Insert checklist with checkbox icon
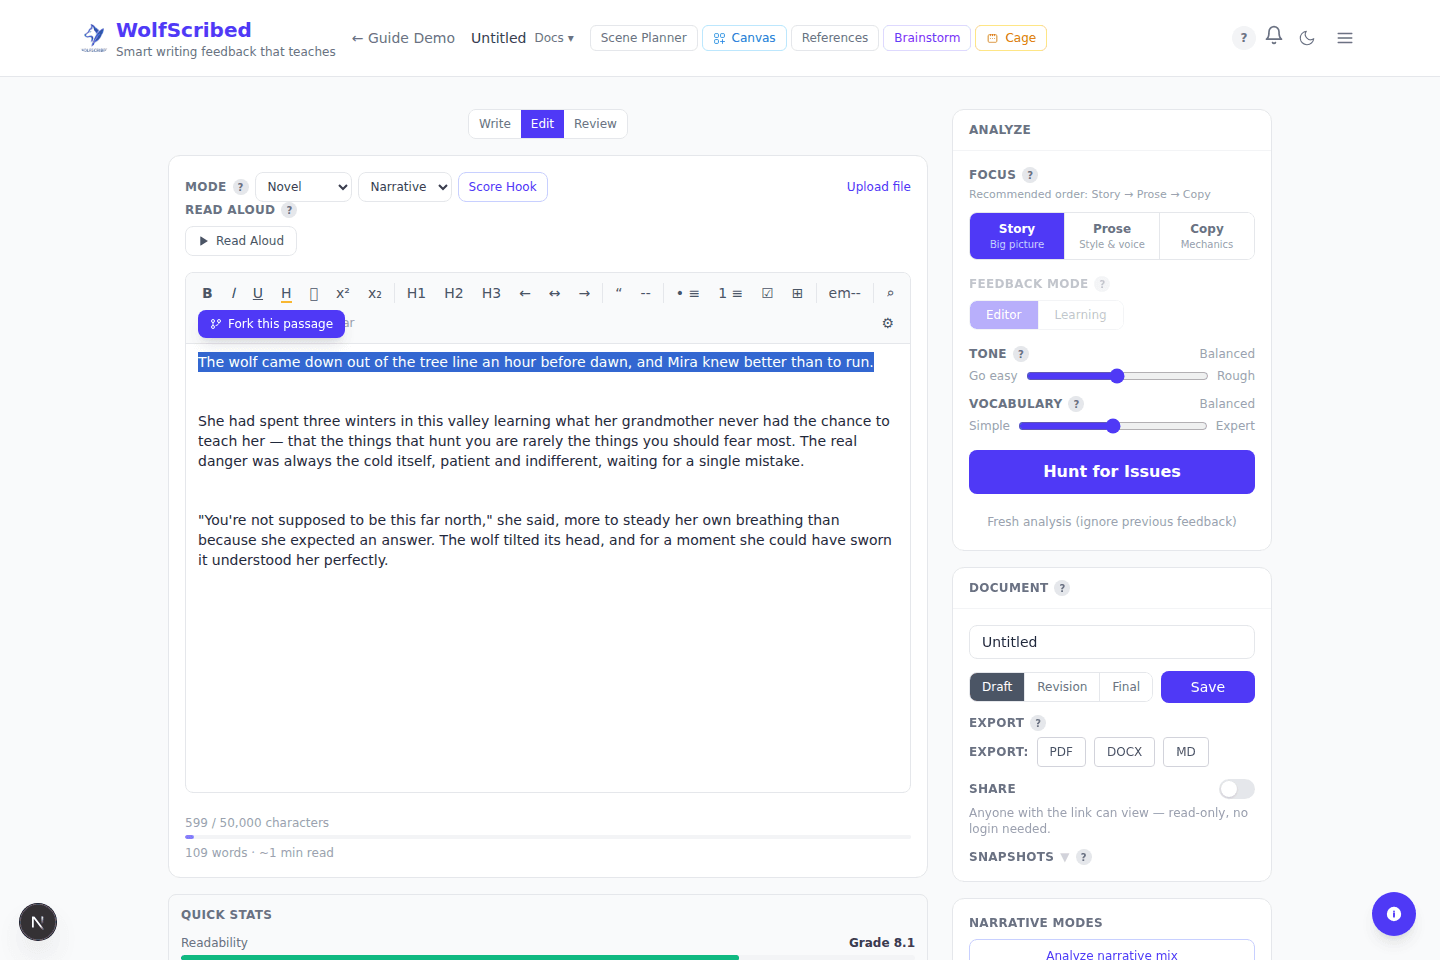Screen dimensions: 1440x960 [x=767, y=293]
